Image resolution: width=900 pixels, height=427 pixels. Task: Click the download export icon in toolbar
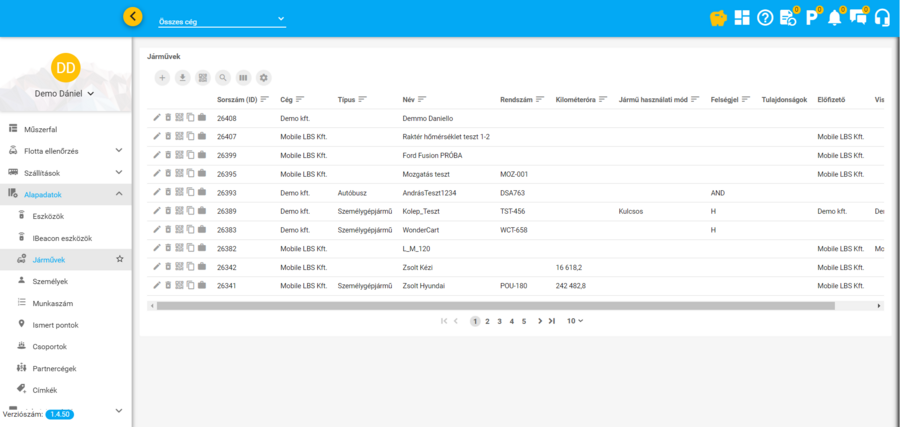pos(183,78)
